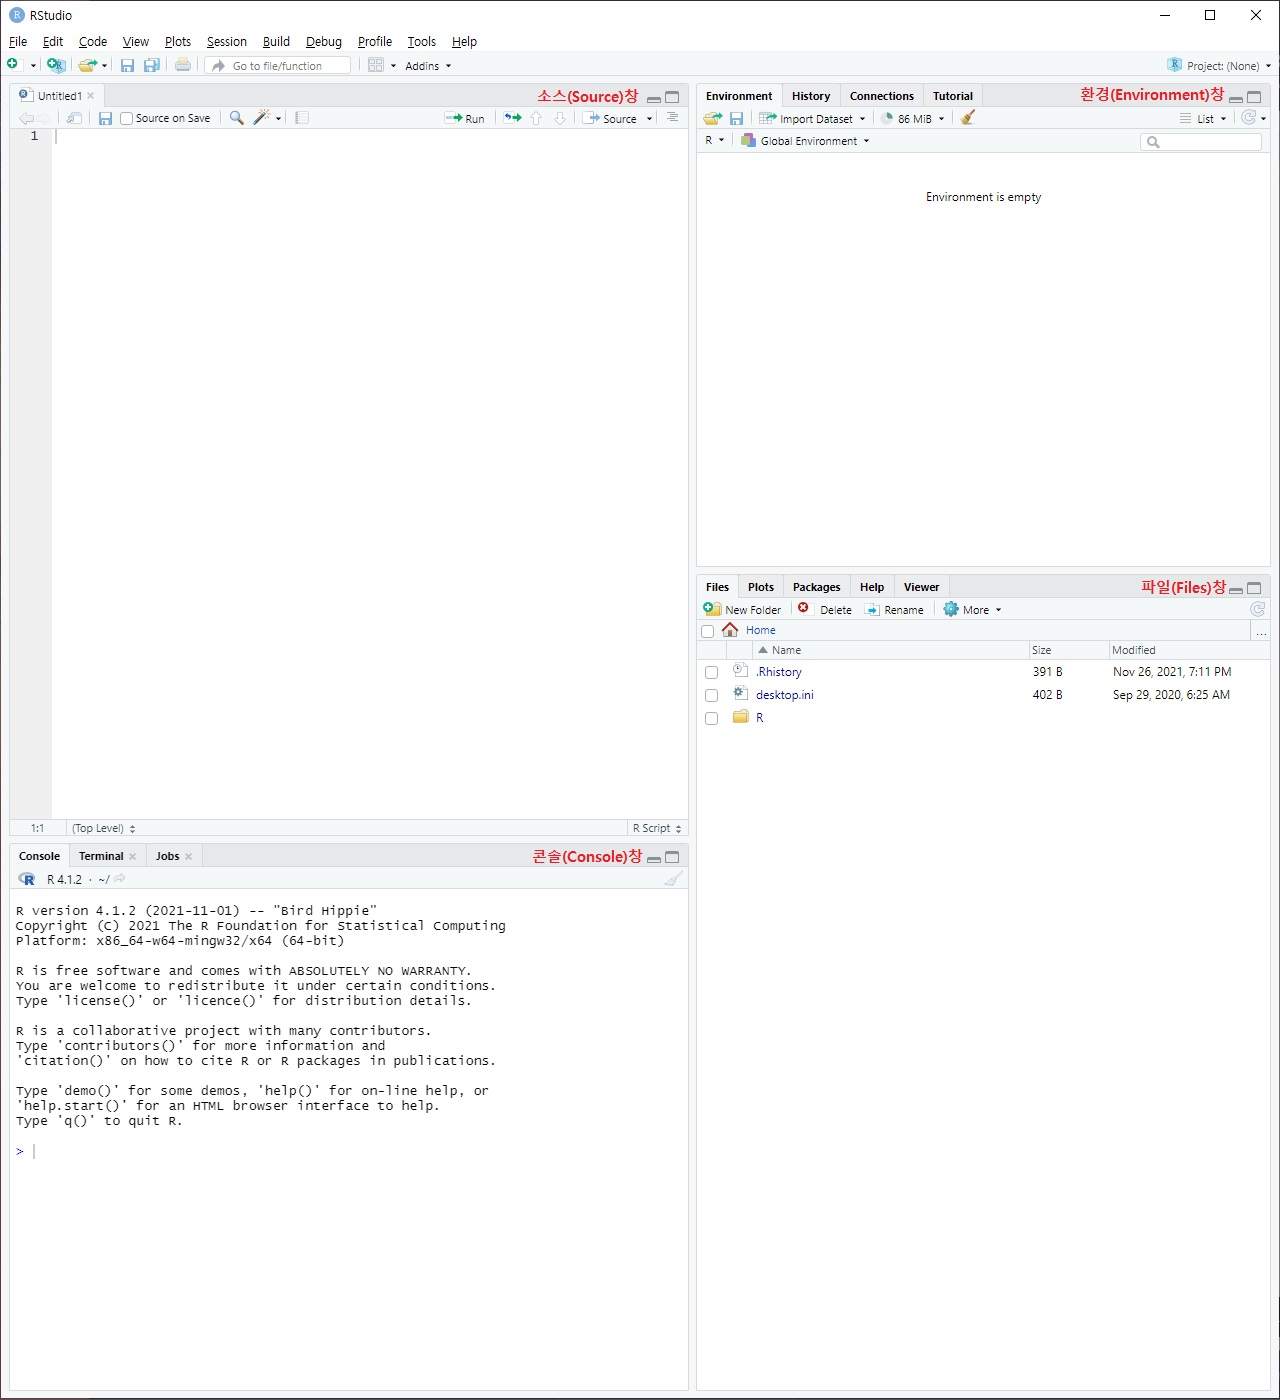Image resolution: width=1280 pixels, height=1400 pixels.
Task: Clear environment objects with the broom icon
Action: click(x=967, y=117)
